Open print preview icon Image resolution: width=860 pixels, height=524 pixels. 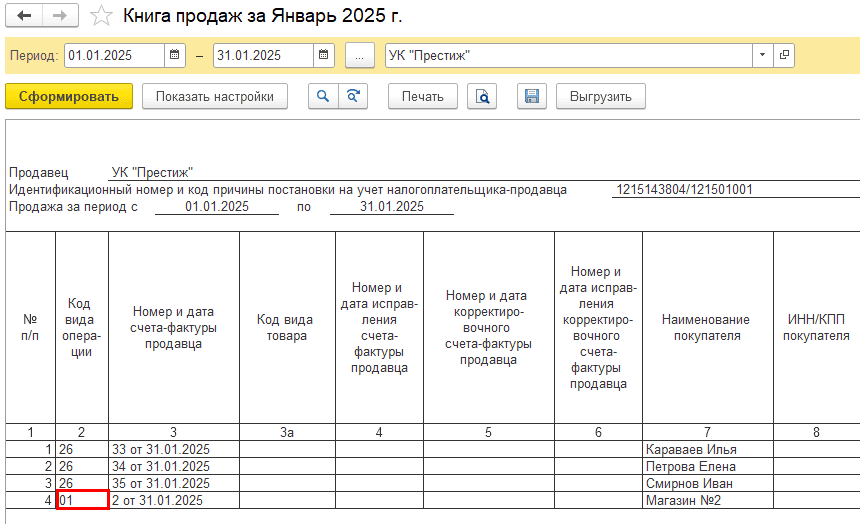point(483,96)
